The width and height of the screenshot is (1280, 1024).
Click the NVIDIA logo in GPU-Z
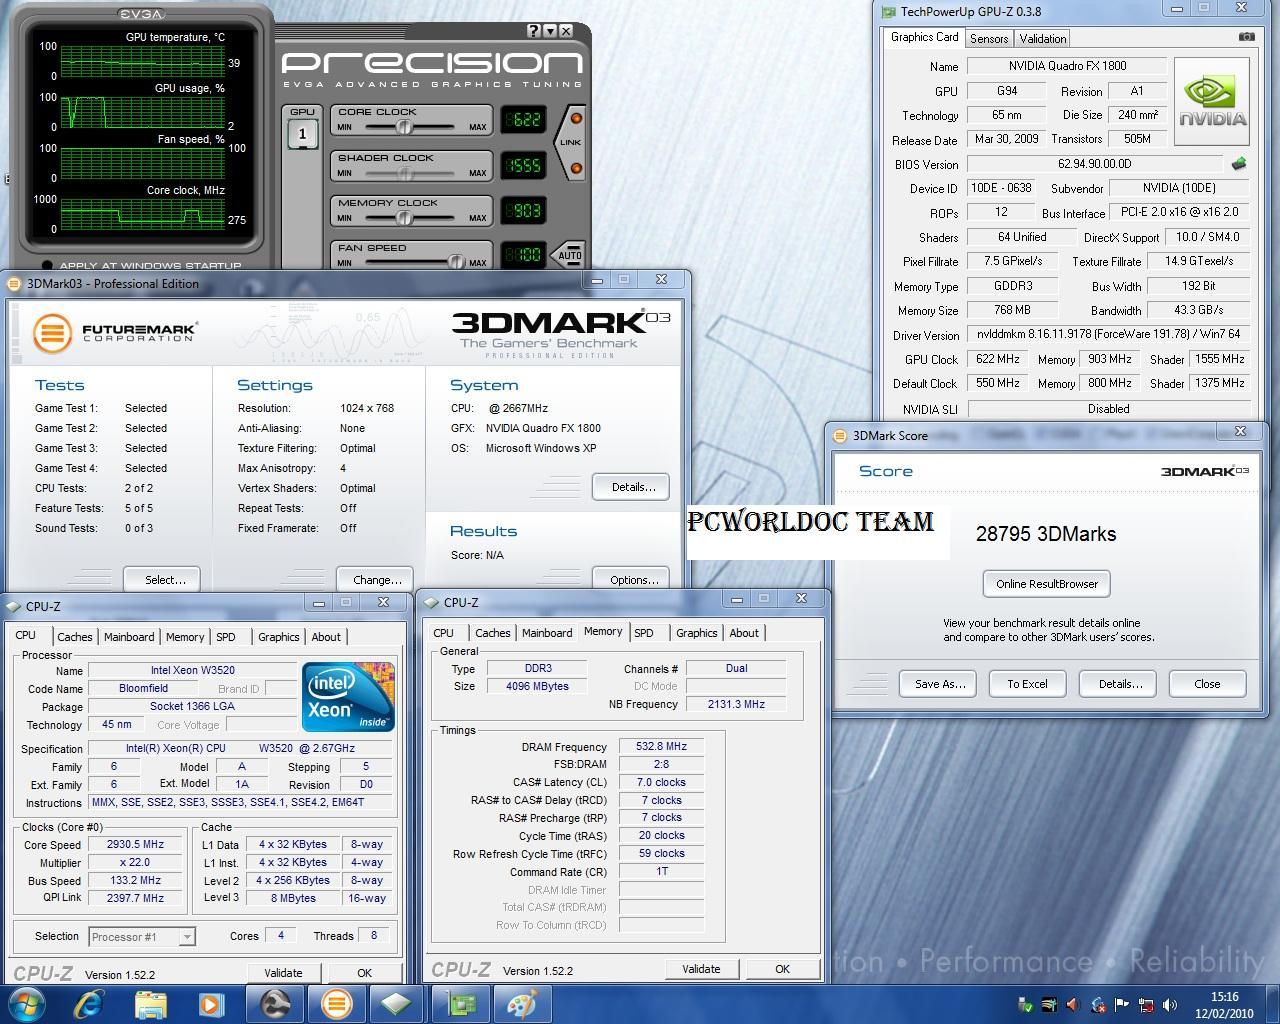tap(1212, 102)
